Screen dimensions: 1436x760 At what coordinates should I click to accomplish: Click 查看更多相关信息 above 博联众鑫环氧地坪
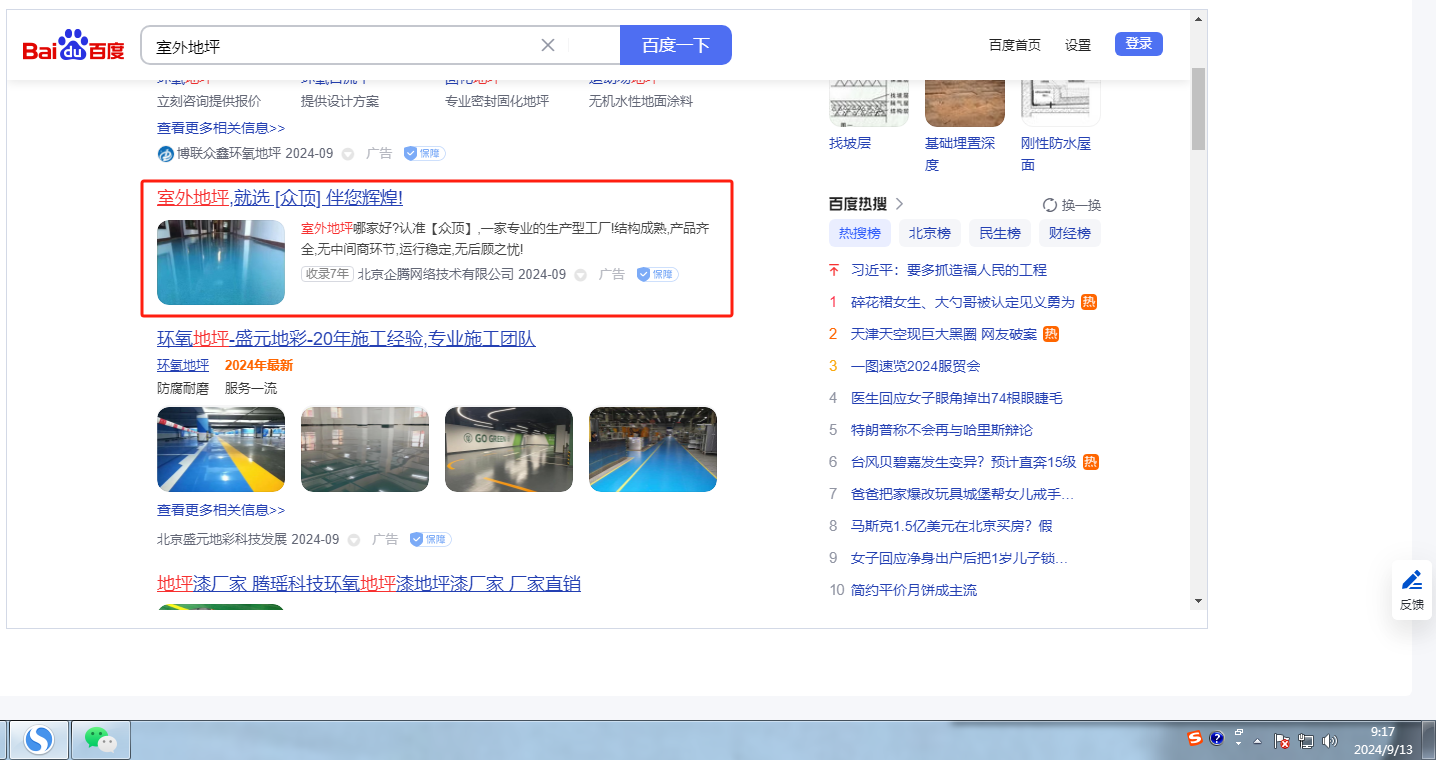[221, 128]
